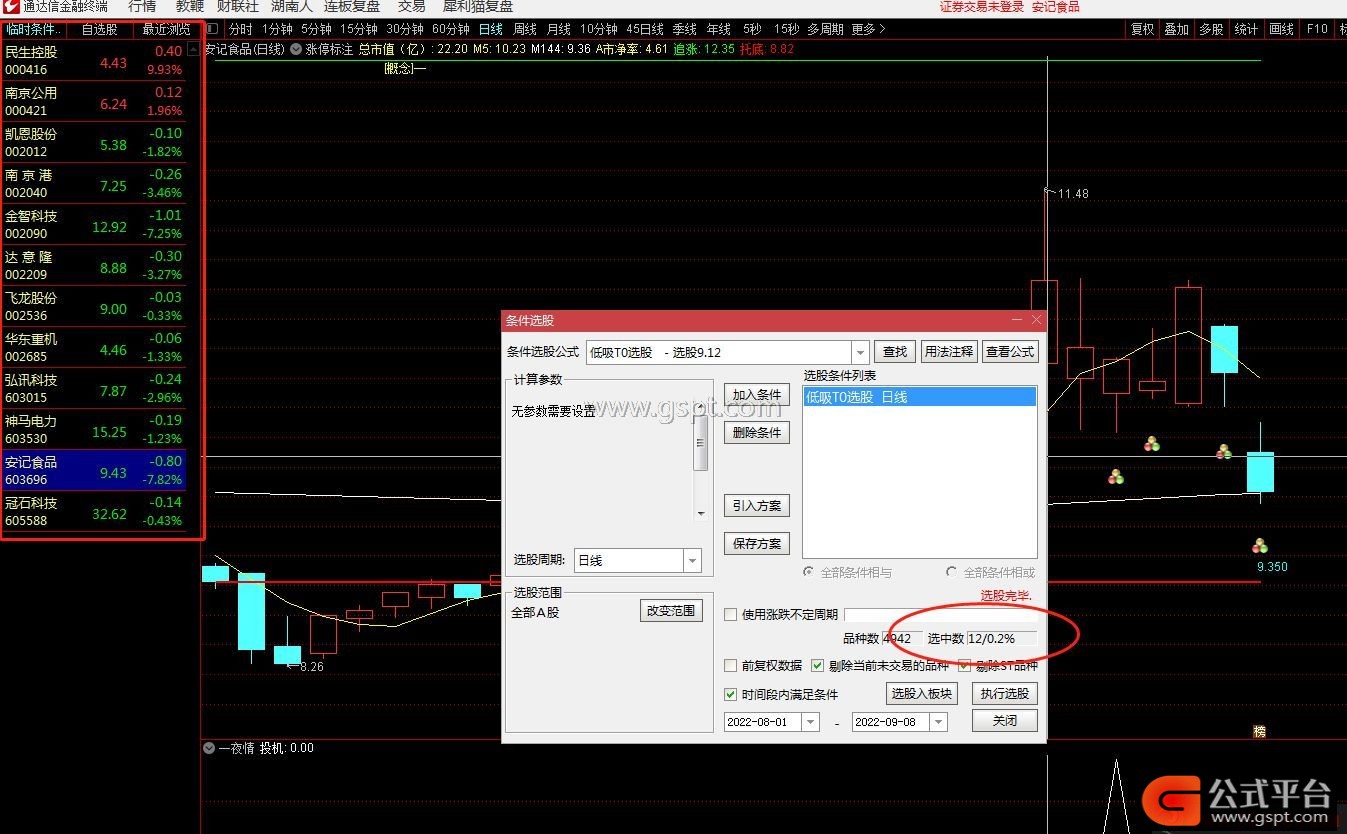This screenshot has height=834, width=1347.
Task: Click 用法注释 button
Action: [948, 352]
